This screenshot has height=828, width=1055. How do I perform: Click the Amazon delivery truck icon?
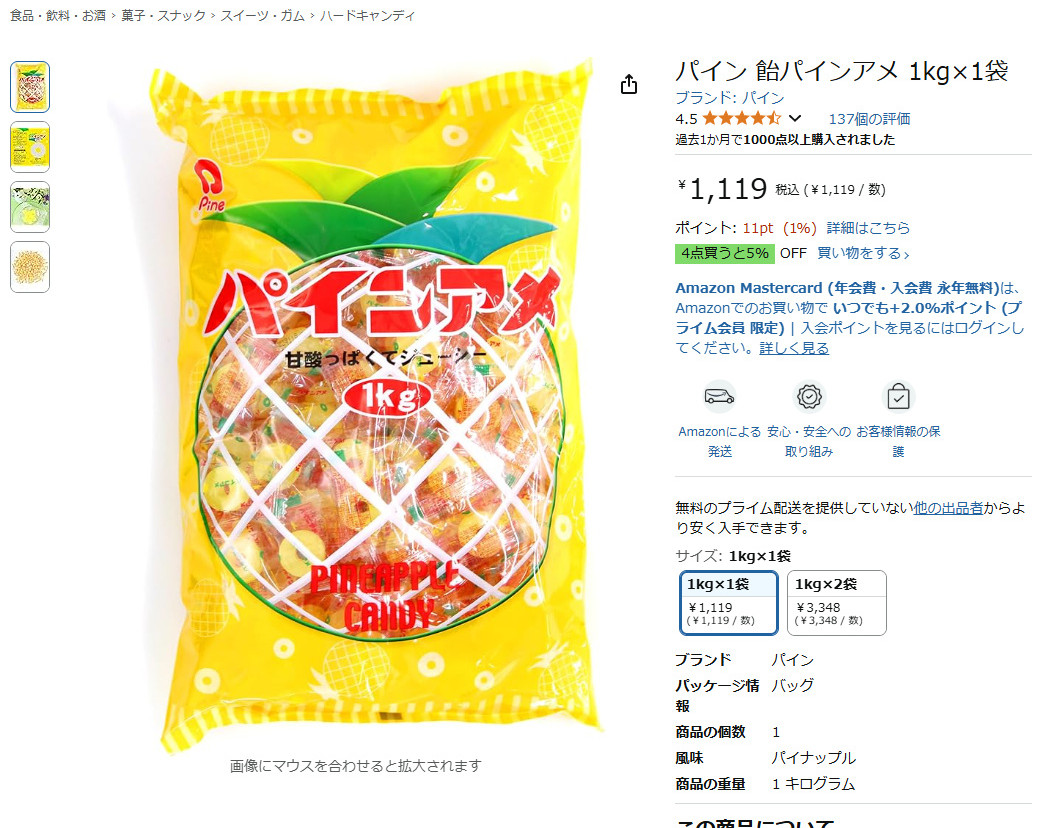[x=719, y=396]
